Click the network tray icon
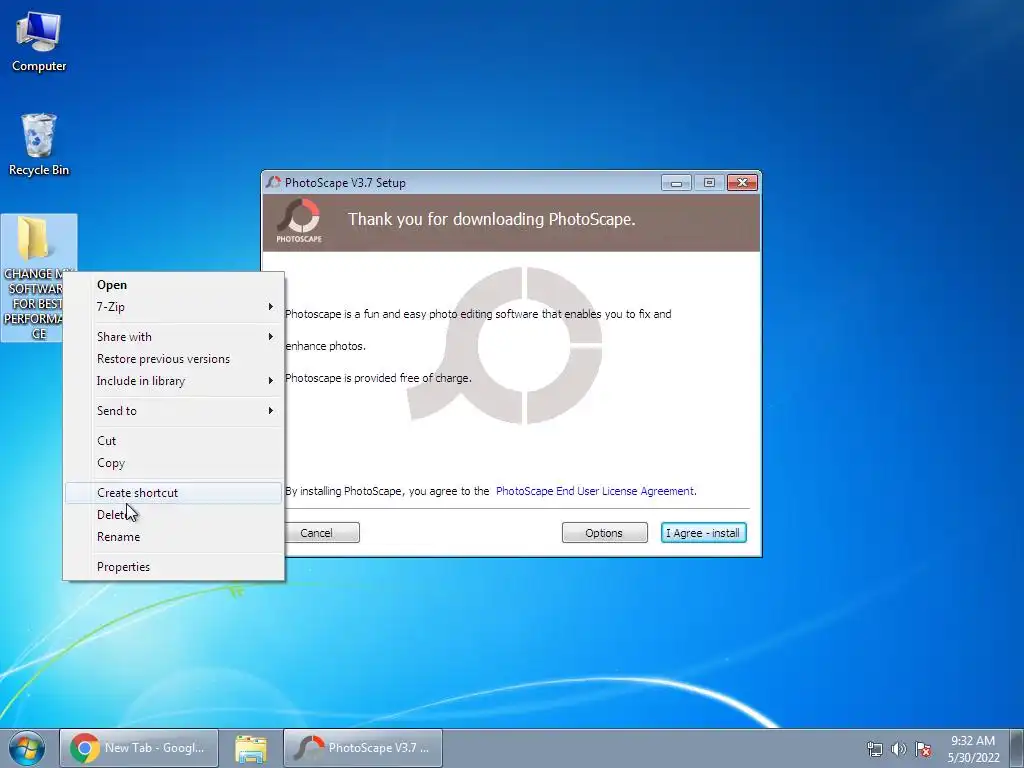This screenshot has width=1024, height=768. 874,749
